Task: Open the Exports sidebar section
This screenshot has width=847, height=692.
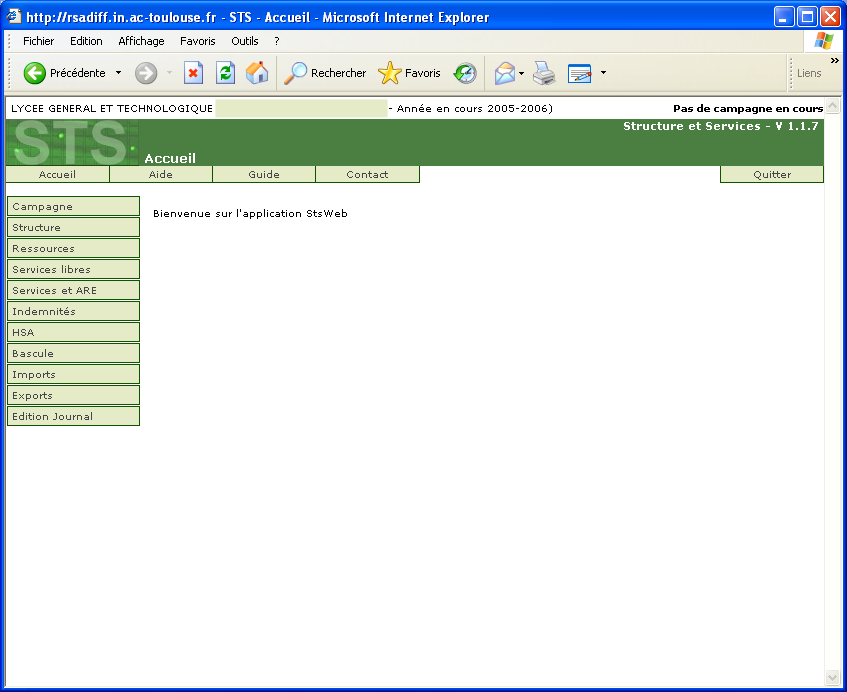Action: (73, 395)
